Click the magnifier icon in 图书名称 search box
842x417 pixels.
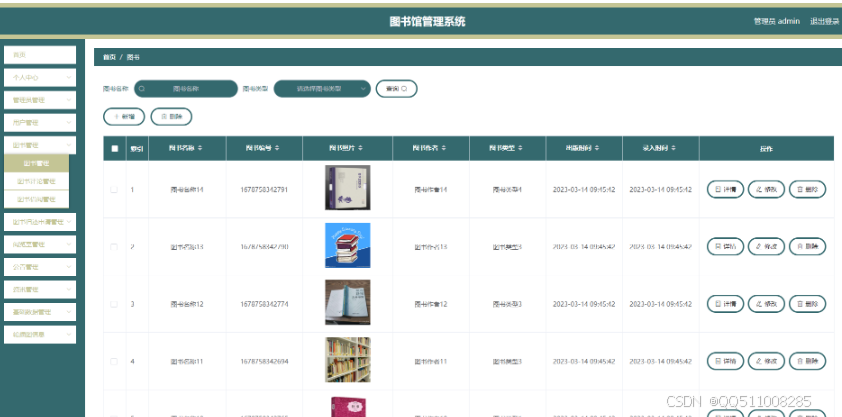coord(142,89)
